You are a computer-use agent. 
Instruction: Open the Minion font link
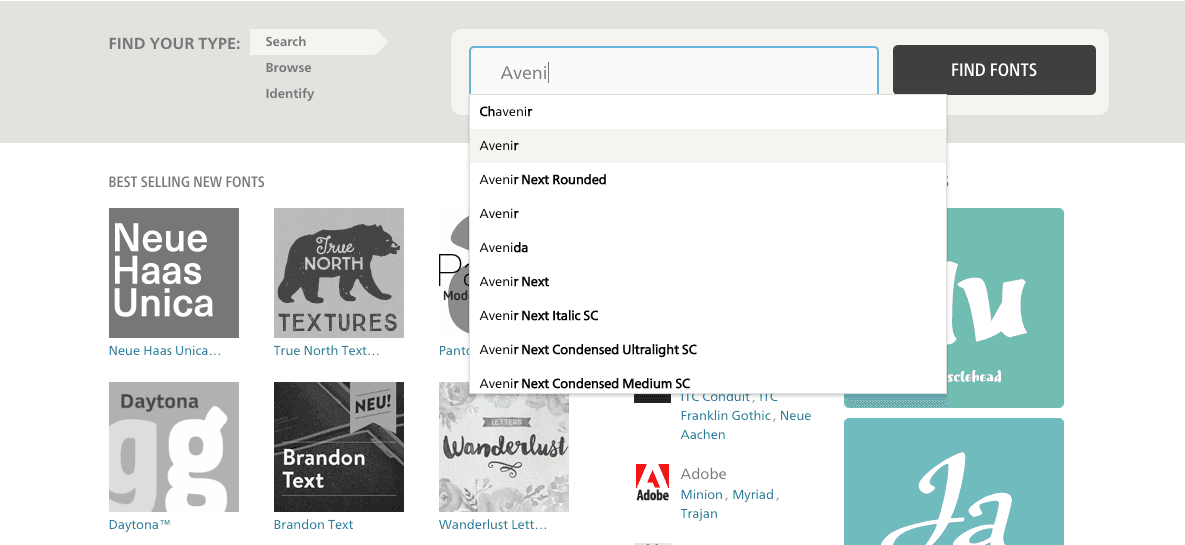click(701, 495)
